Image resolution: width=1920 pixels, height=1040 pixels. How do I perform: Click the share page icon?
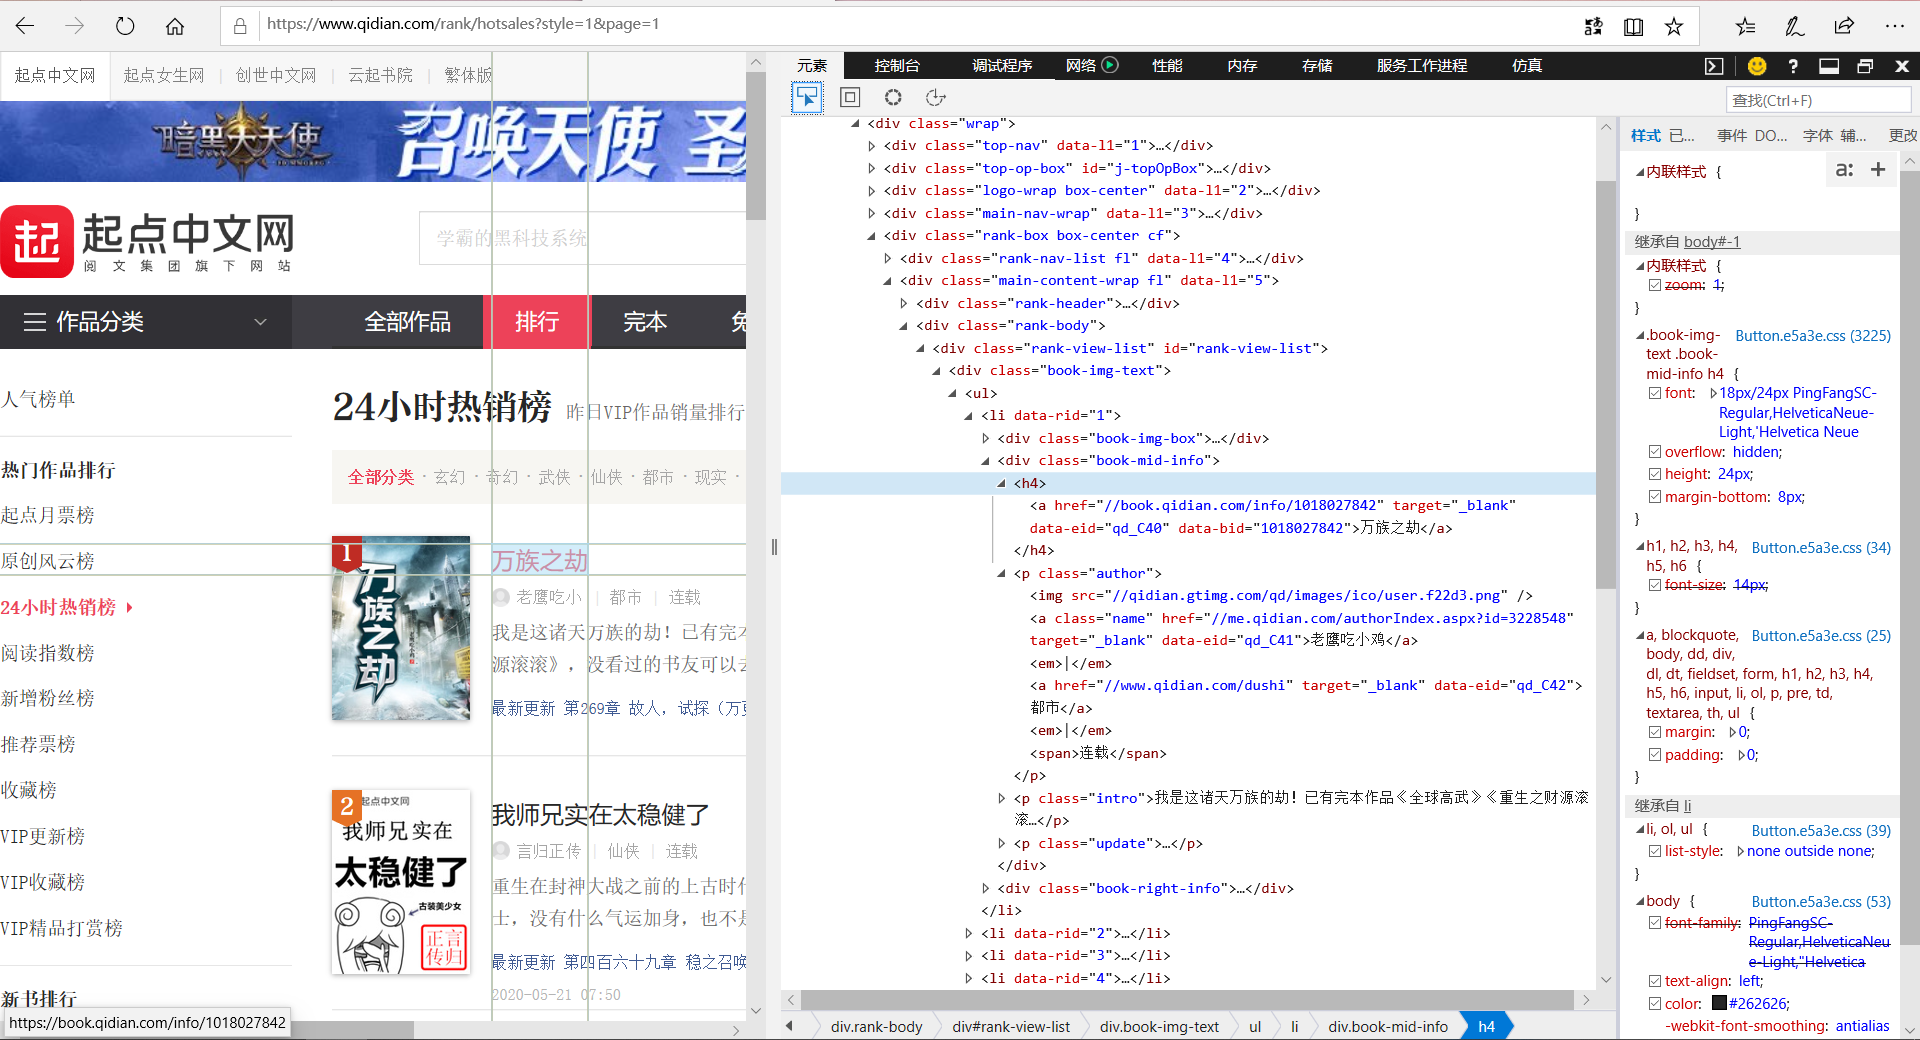tap(1845, 27)
